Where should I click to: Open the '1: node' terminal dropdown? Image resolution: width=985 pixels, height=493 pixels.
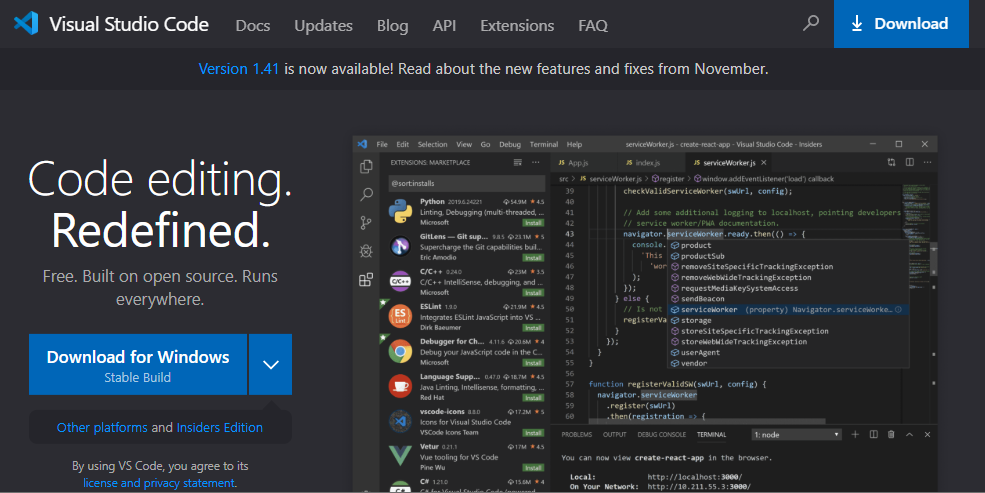797,435
